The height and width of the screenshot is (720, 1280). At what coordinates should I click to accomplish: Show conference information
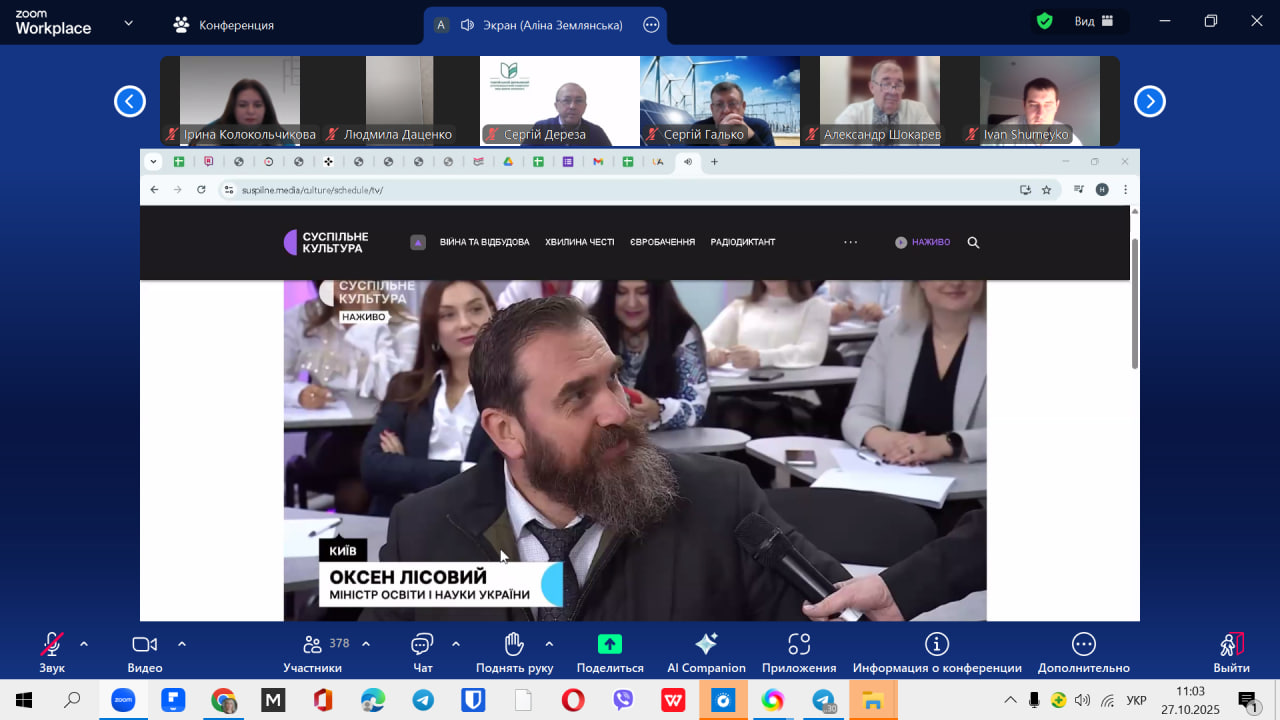click(x=936, y=645)
